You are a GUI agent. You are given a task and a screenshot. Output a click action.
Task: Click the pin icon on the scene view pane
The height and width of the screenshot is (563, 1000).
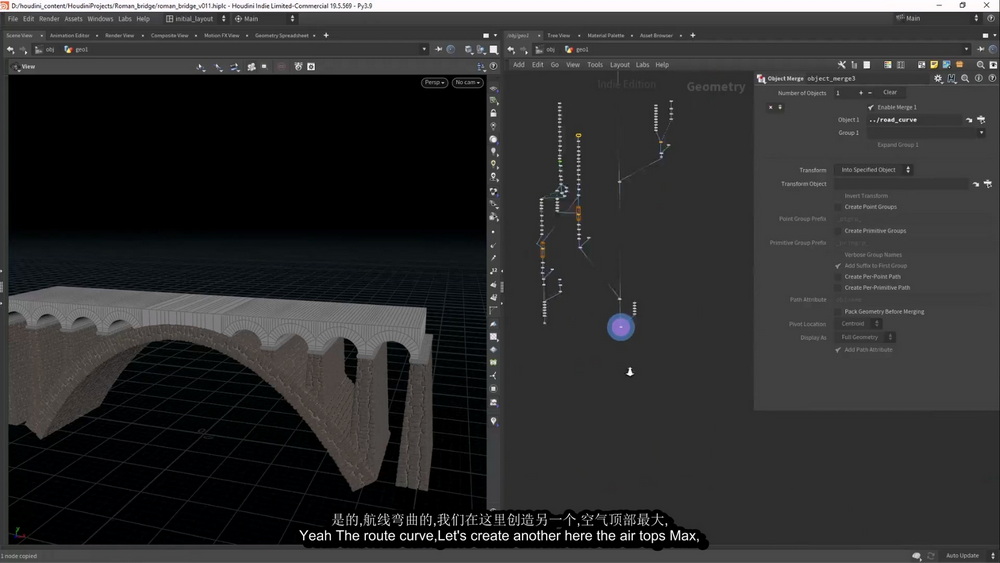(x=438, y=49)
